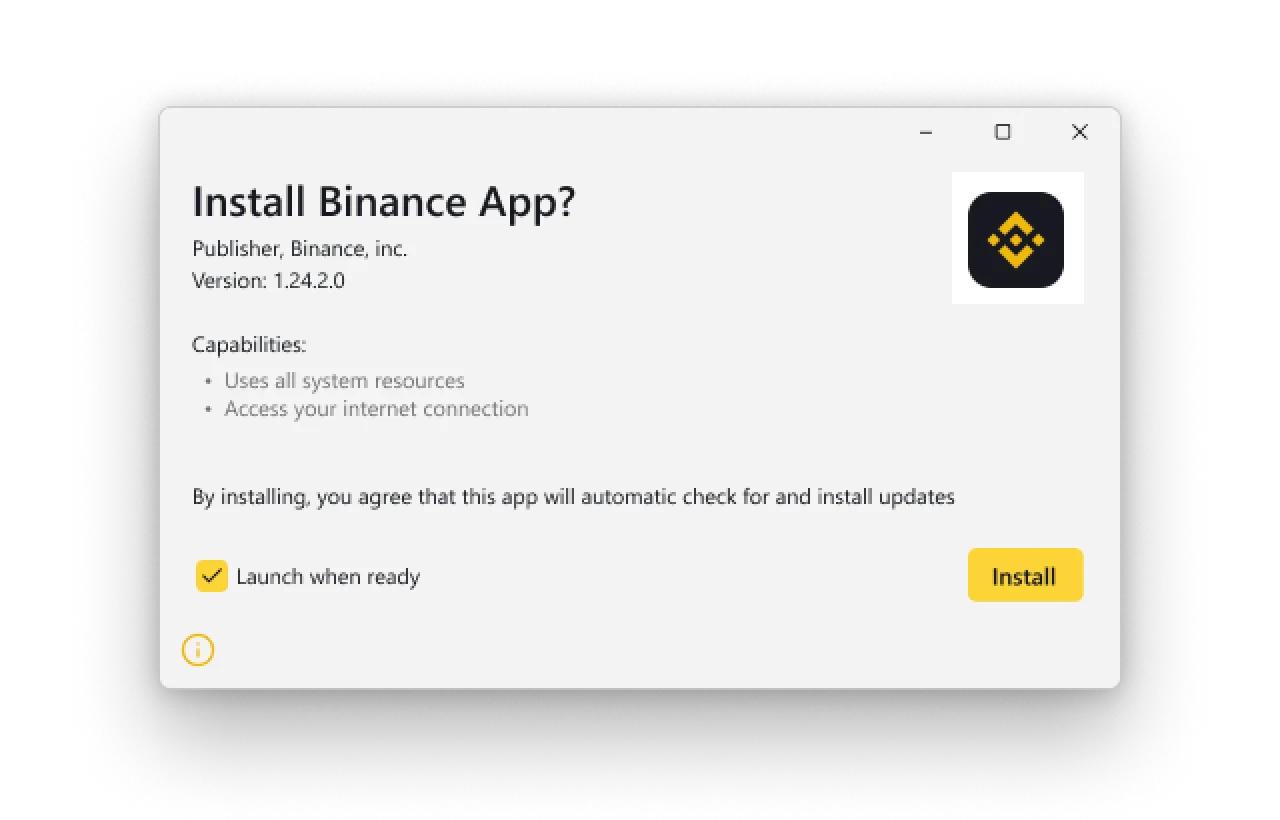
Task: Click the Capabilities: label
Action: pos(249,345)
